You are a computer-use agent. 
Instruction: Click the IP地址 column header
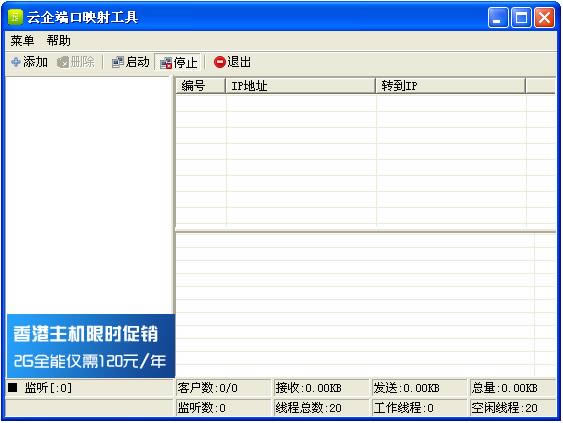(x=301, y=86)
